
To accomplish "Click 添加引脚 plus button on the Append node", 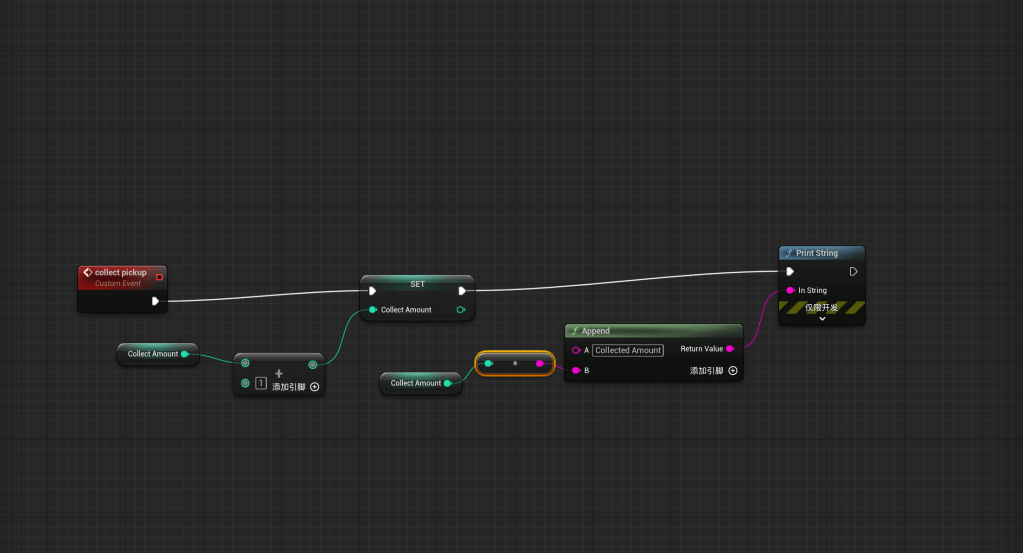I will [x=732, y=371].
